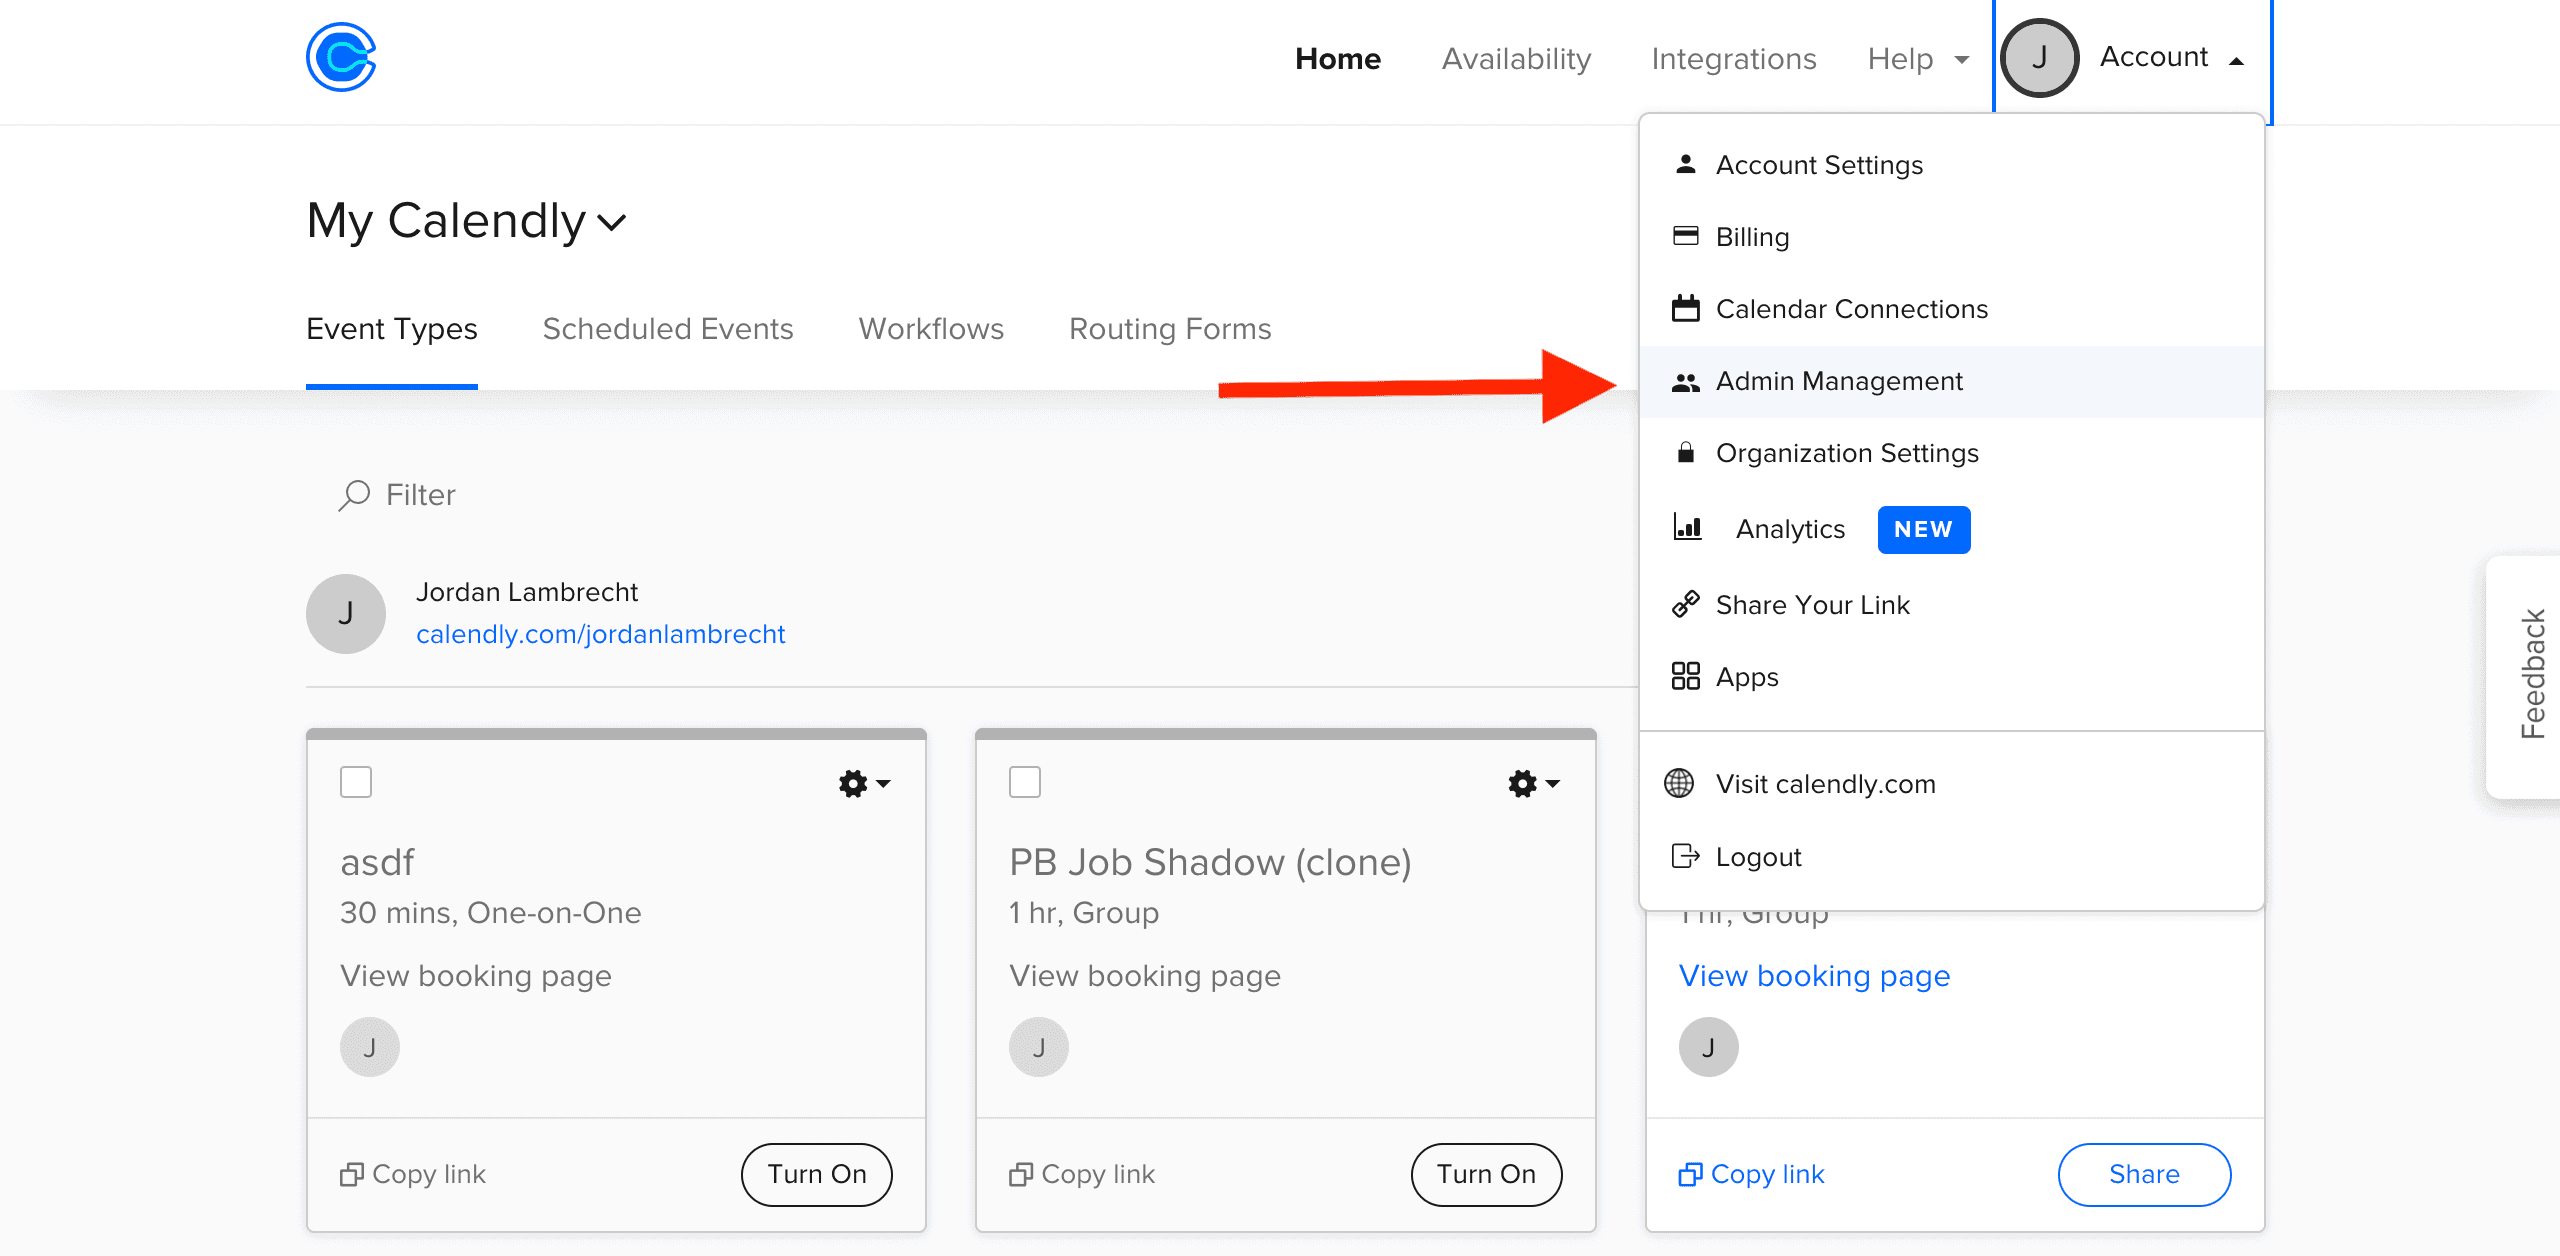Click the J avatar on the third event card

(x=1708, y=1047)
